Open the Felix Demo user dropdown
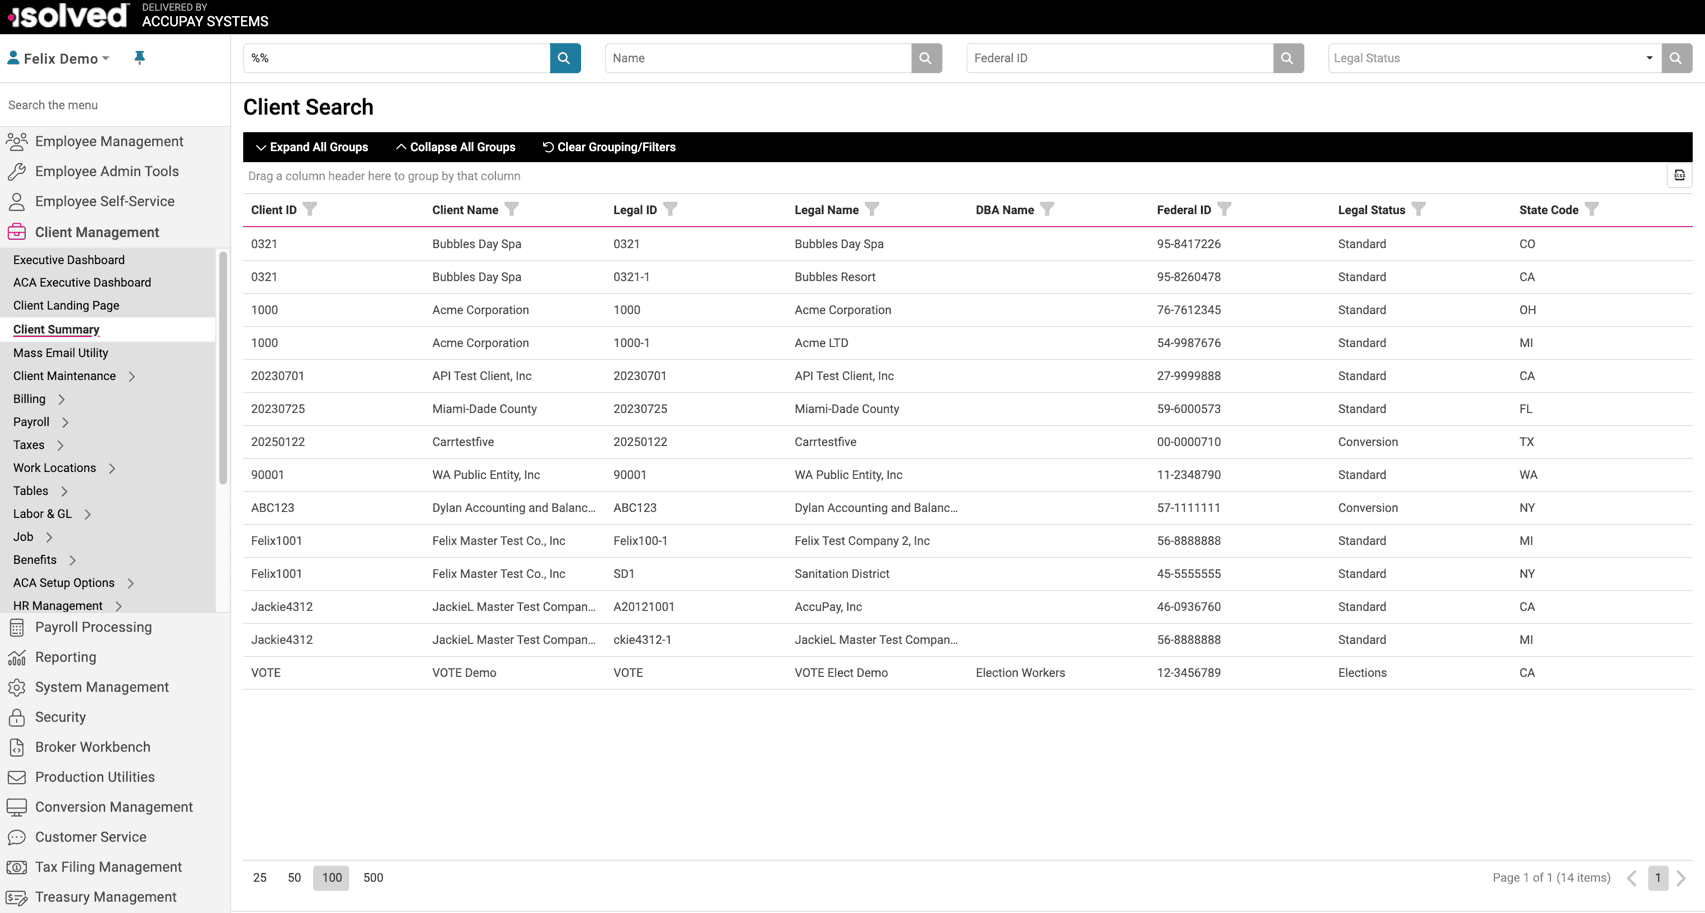Image resolution: width=1705 pixels, height=913 pixels. [60, 58]
